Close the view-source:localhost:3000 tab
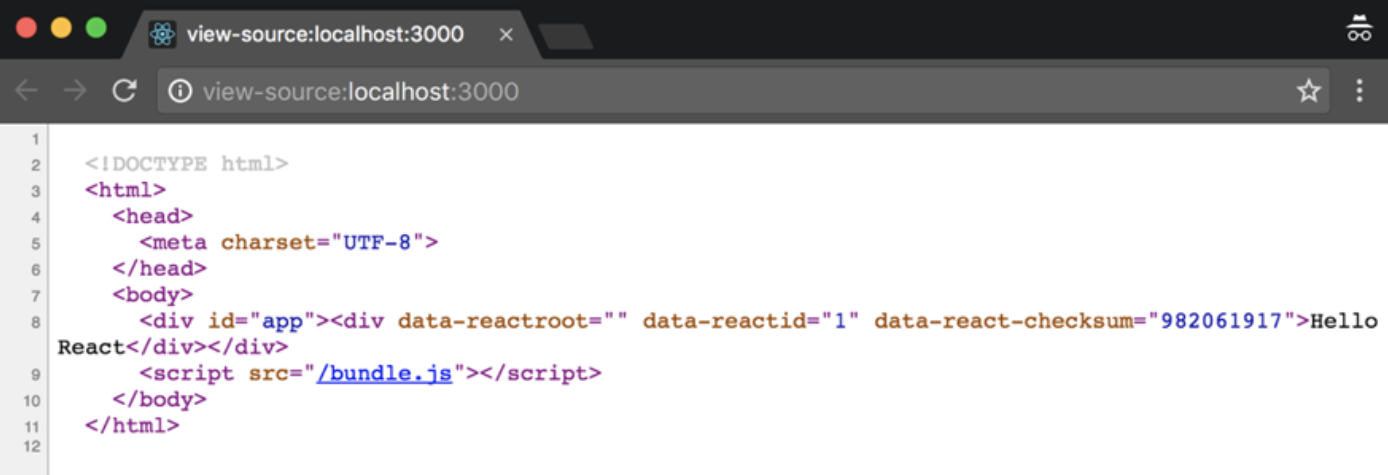The height and width of the screenshot is (475, 1388). click(506, 34)
